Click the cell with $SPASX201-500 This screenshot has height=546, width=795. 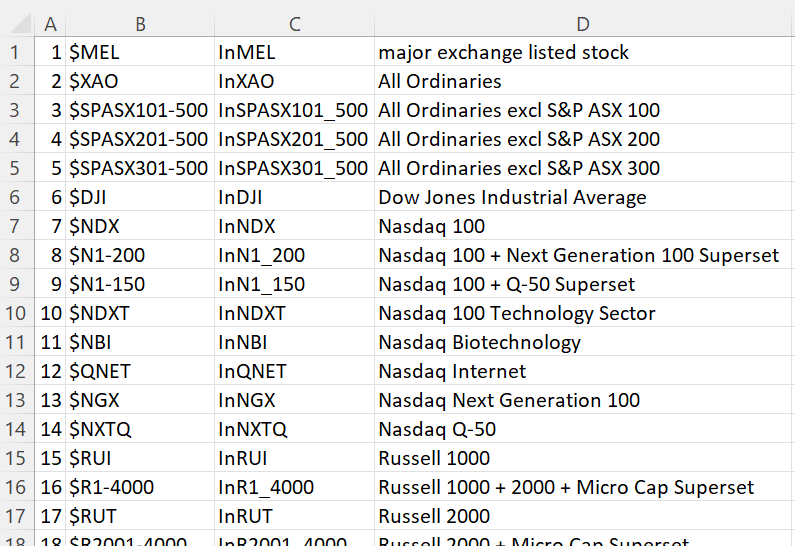[140, 139]
